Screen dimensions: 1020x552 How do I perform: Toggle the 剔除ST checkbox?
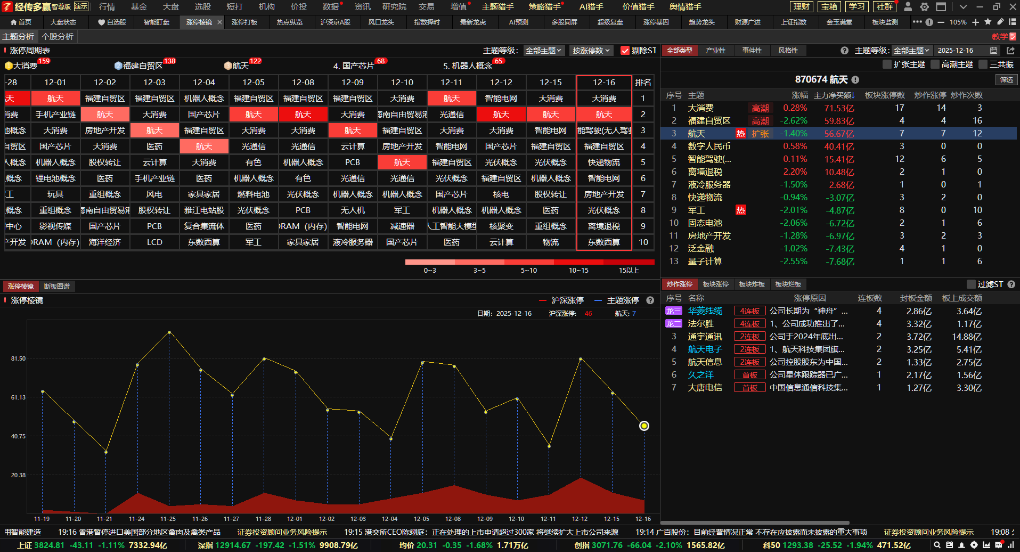pyautogui.click(x=625, y=50)
